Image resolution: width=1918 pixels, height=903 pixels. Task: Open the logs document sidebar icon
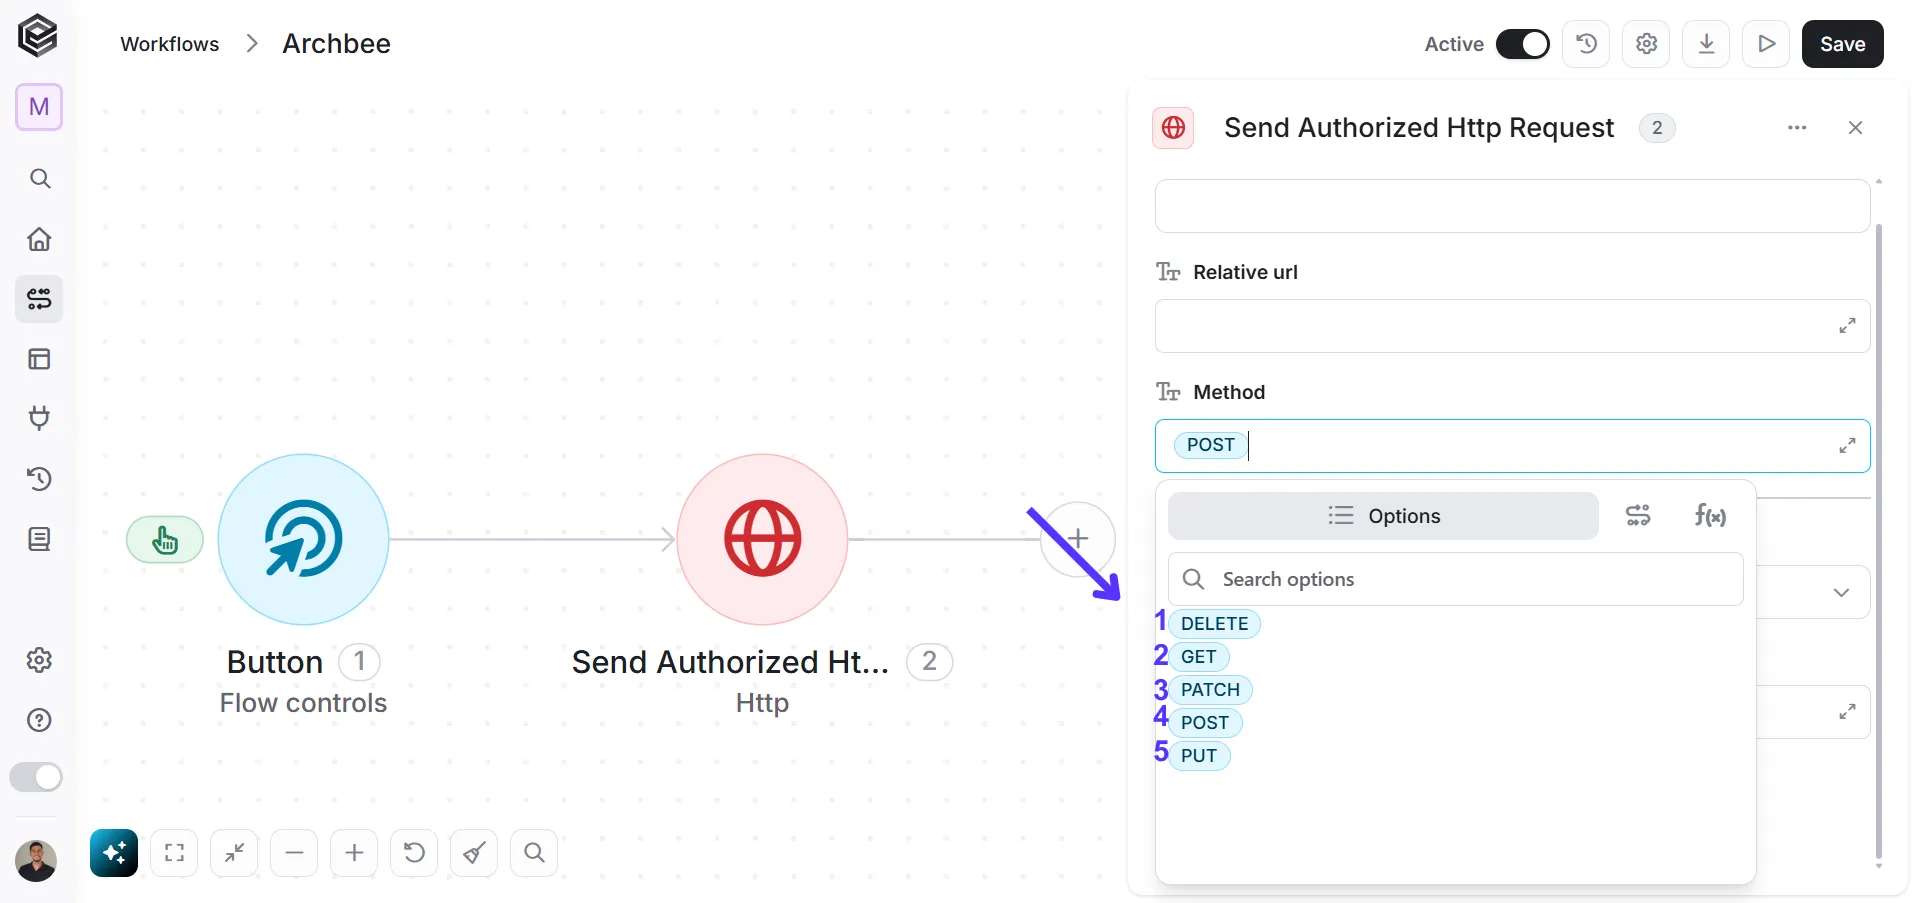pyautogui.click(x=39, y=539)
